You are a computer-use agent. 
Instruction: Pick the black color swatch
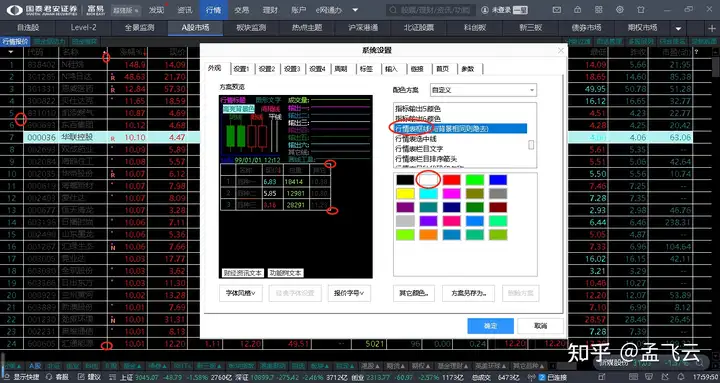405,180
